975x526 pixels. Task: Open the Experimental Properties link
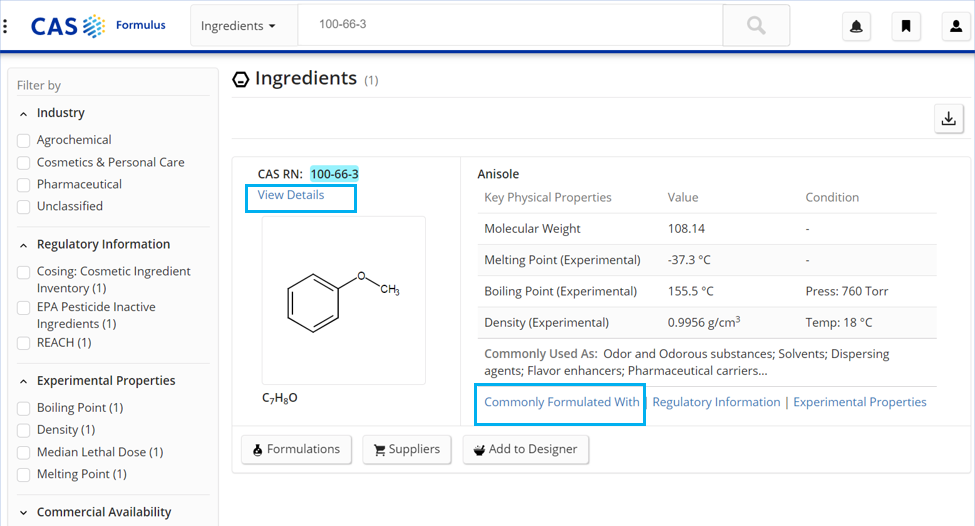(860, 402)
